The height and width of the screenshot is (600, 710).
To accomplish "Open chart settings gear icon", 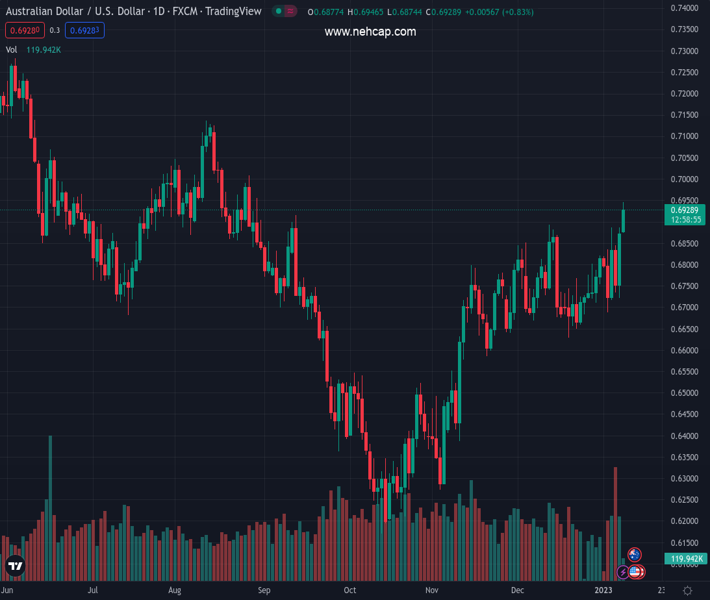I will click(688, 591).
